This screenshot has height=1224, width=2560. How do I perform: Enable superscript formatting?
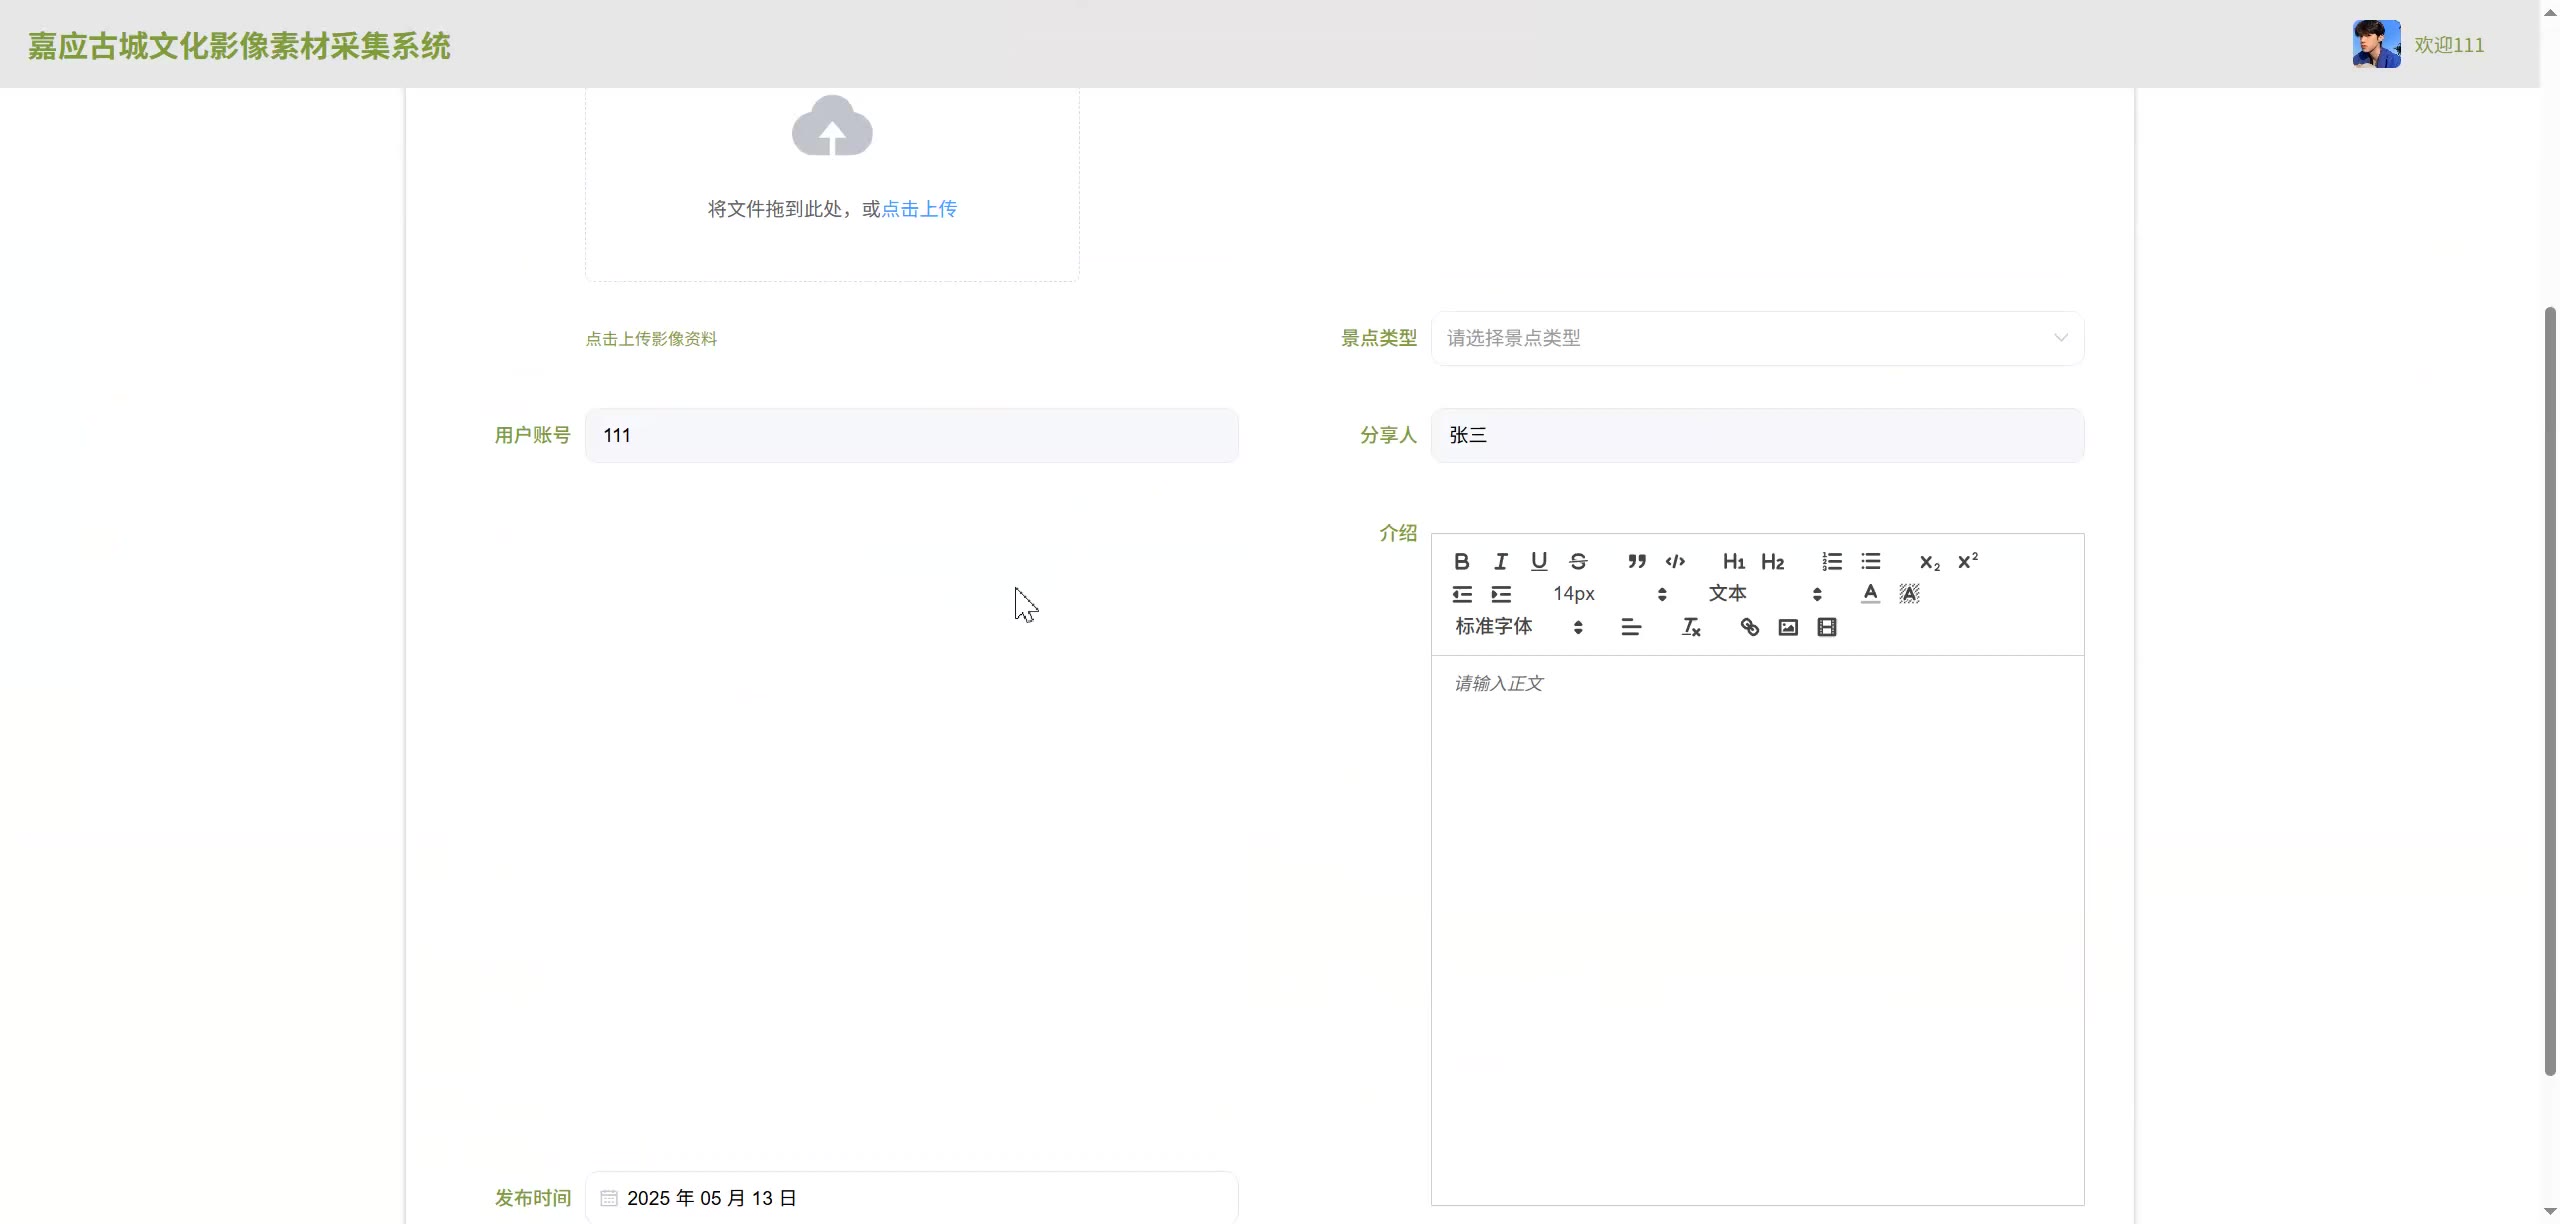tap(1967, 561)
